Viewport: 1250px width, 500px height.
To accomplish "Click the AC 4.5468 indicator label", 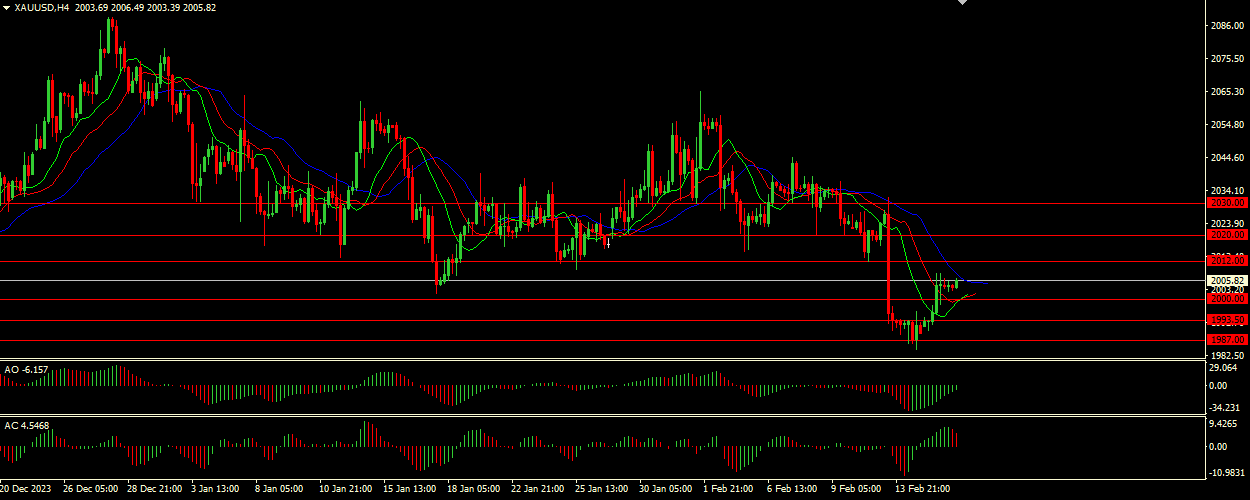I will 27,426.
